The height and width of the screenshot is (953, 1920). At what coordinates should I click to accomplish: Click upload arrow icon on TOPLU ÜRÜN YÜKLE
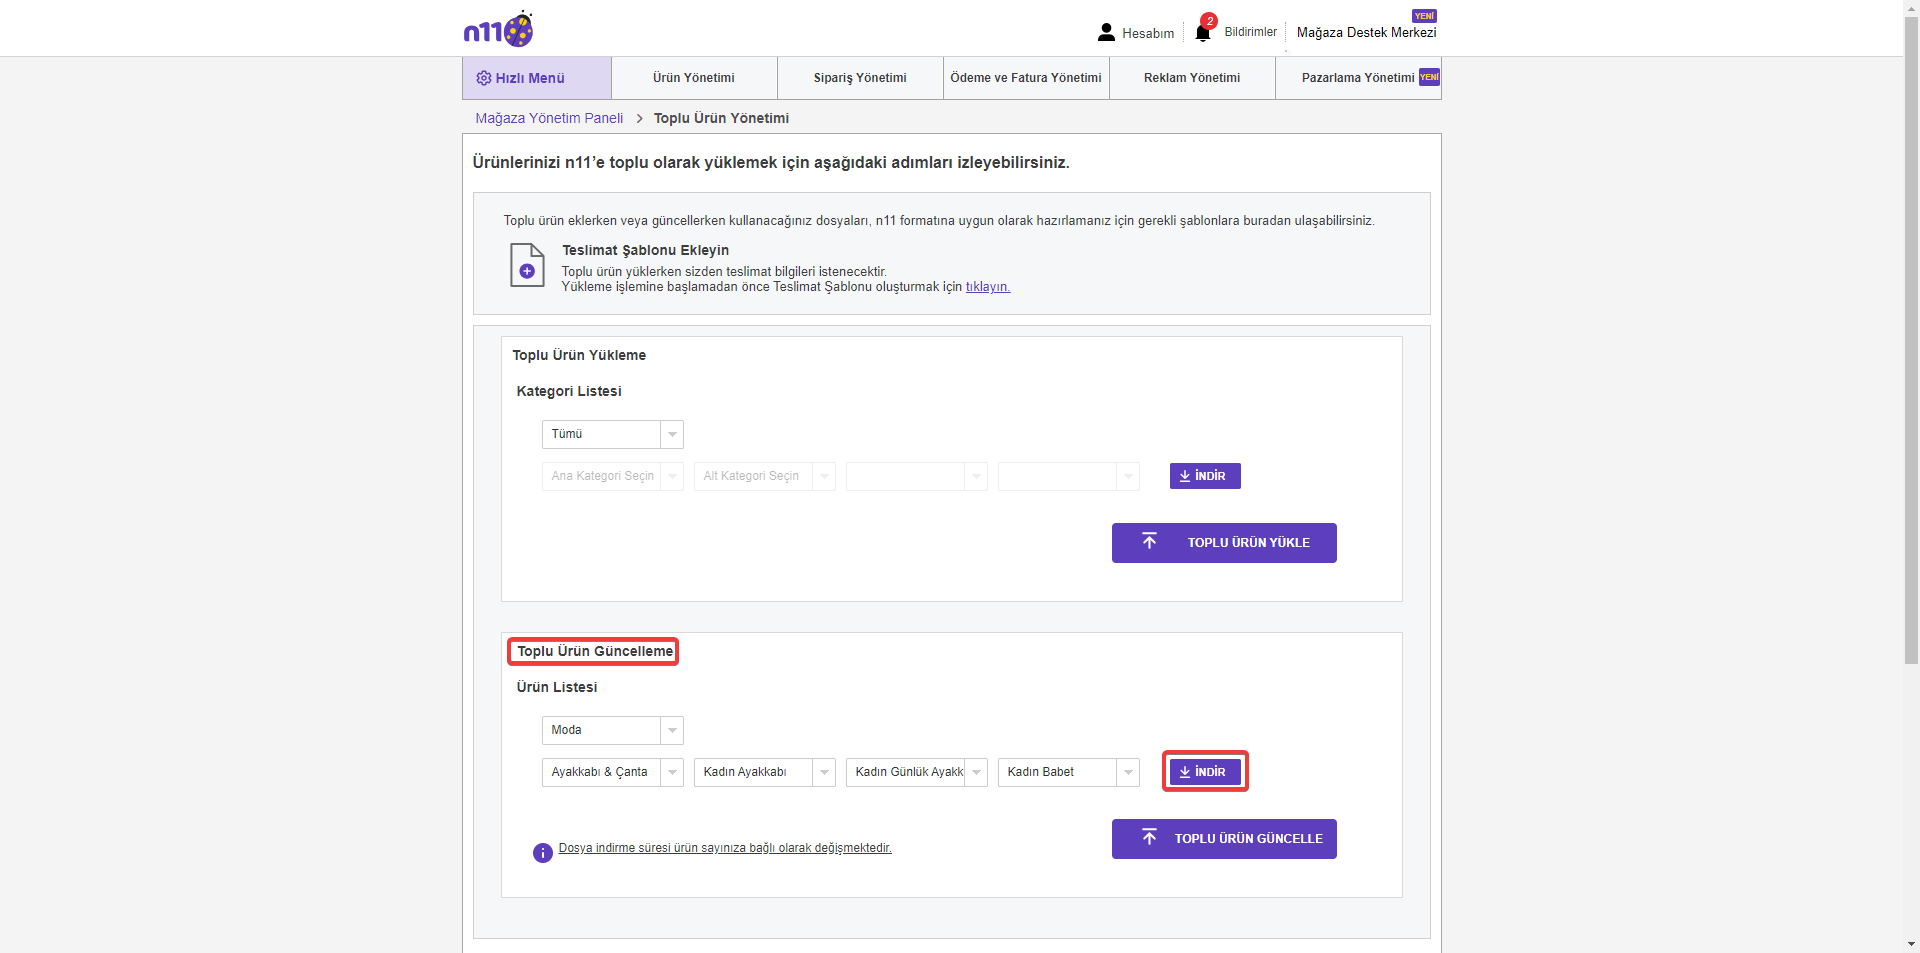tap(1149, 541)
